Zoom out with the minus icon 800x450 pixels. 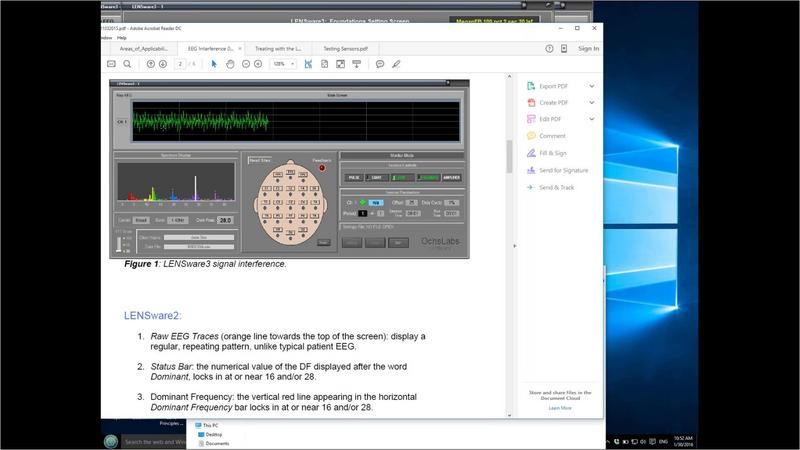[246, 64]
